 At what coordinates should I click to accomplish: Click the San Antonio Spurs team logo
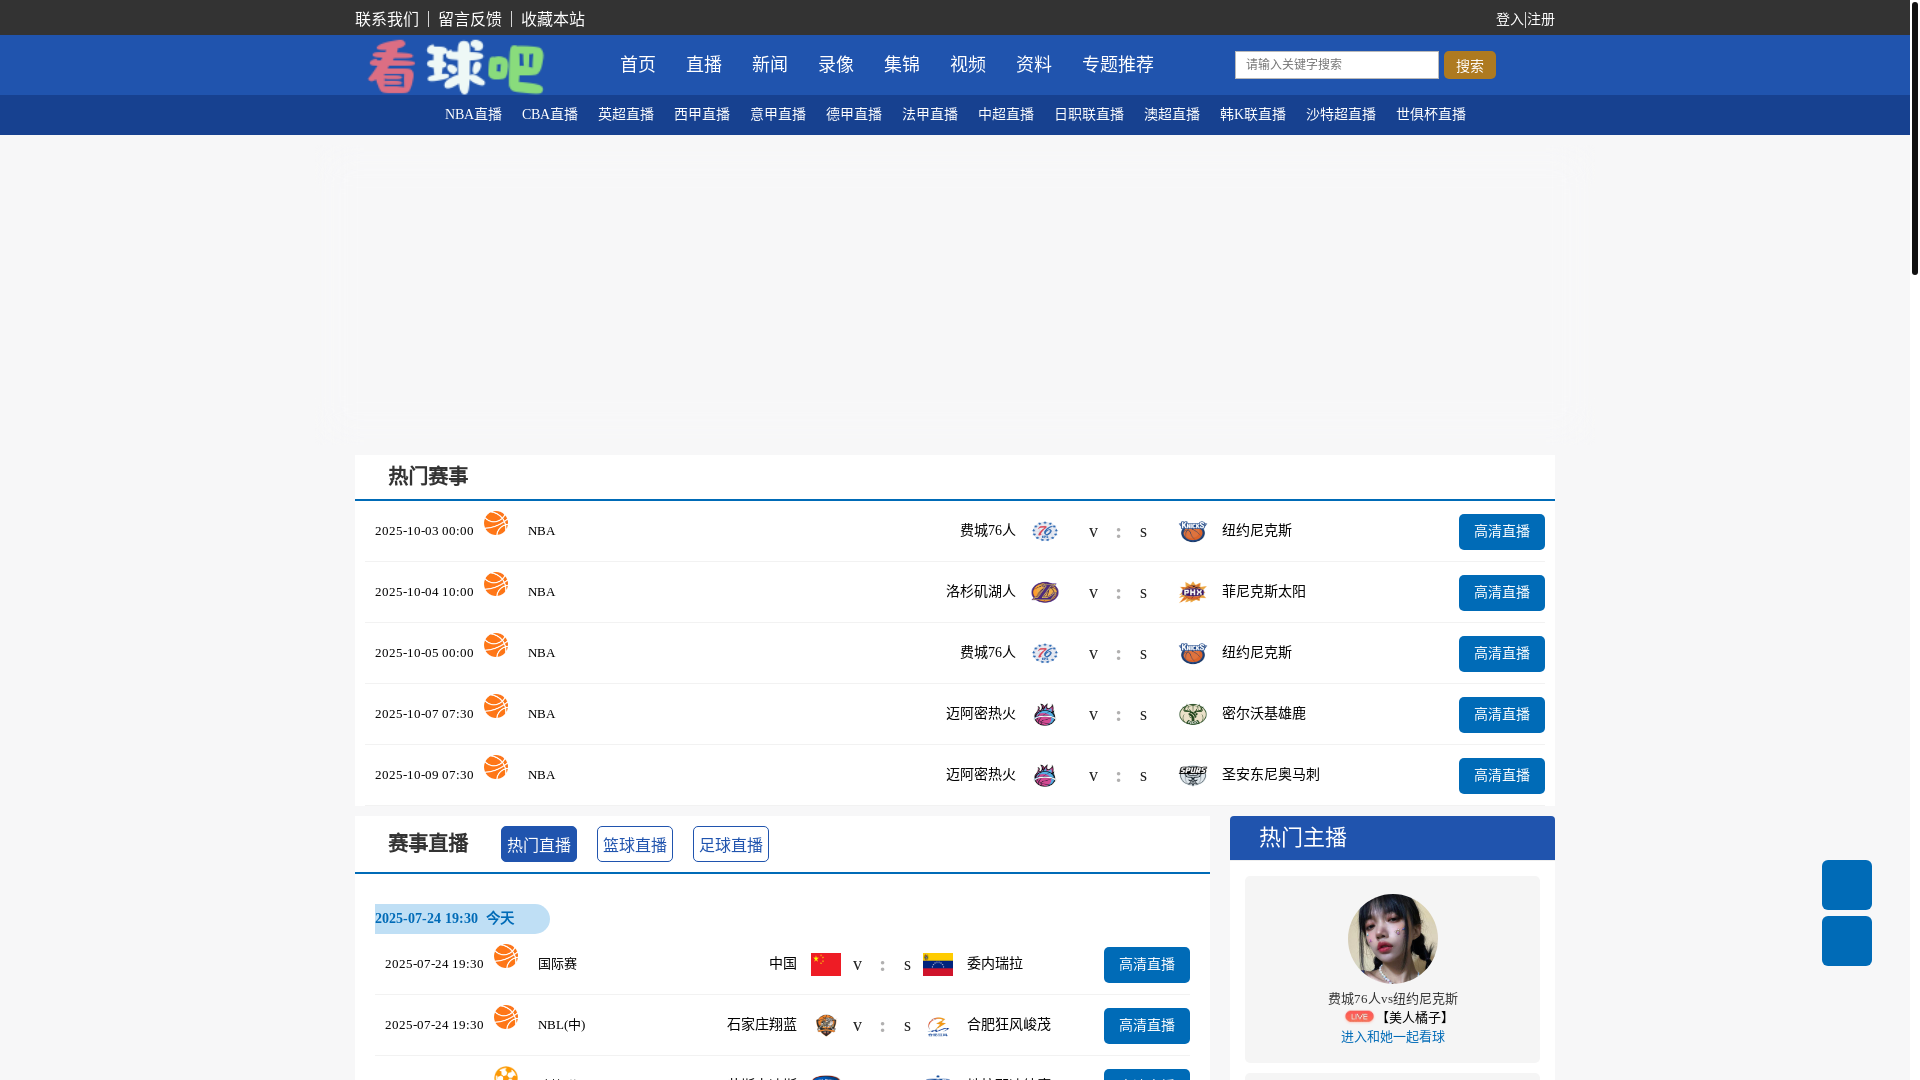[1193, 775]
